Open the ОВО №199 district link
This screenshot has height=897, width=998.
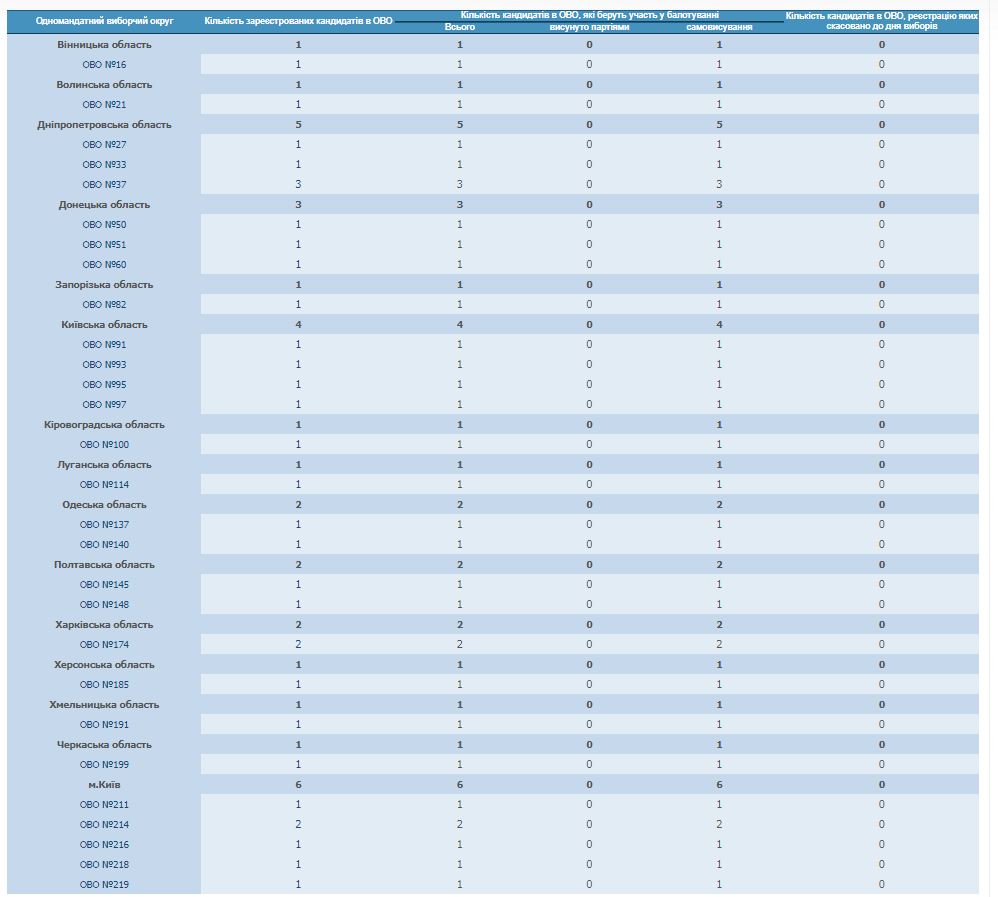tap(104, 765)
